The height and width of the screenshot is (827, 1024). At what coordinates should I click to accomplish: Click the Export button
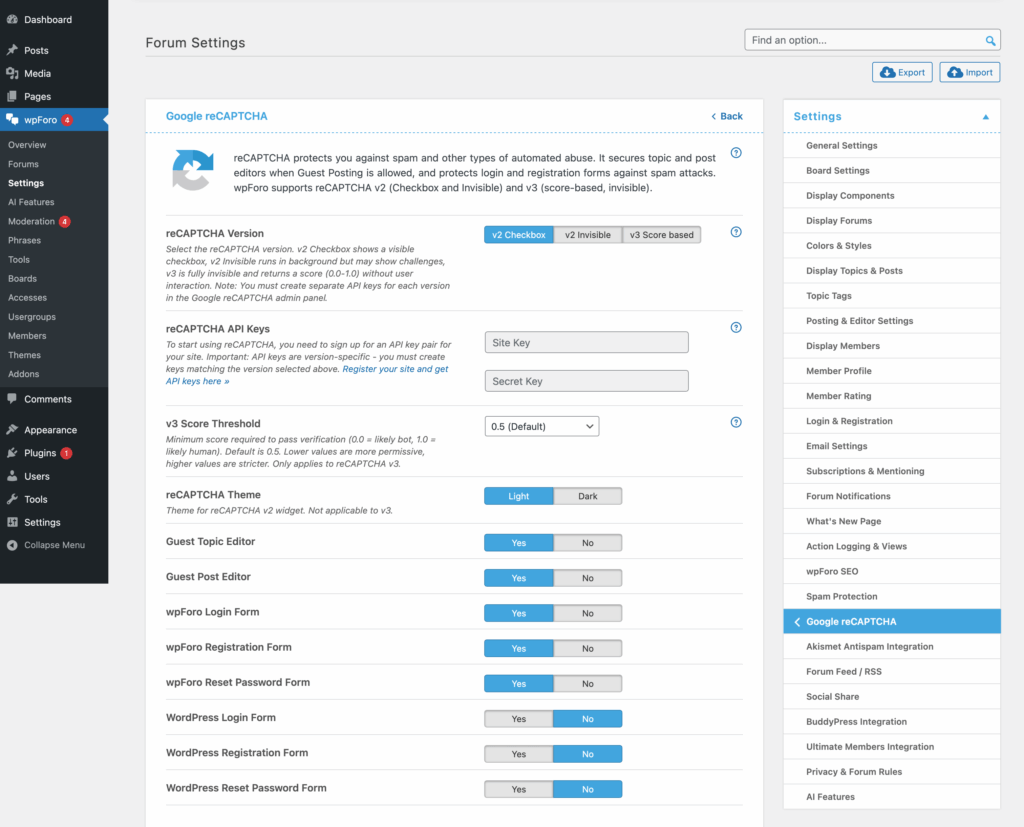pos(902,72)
